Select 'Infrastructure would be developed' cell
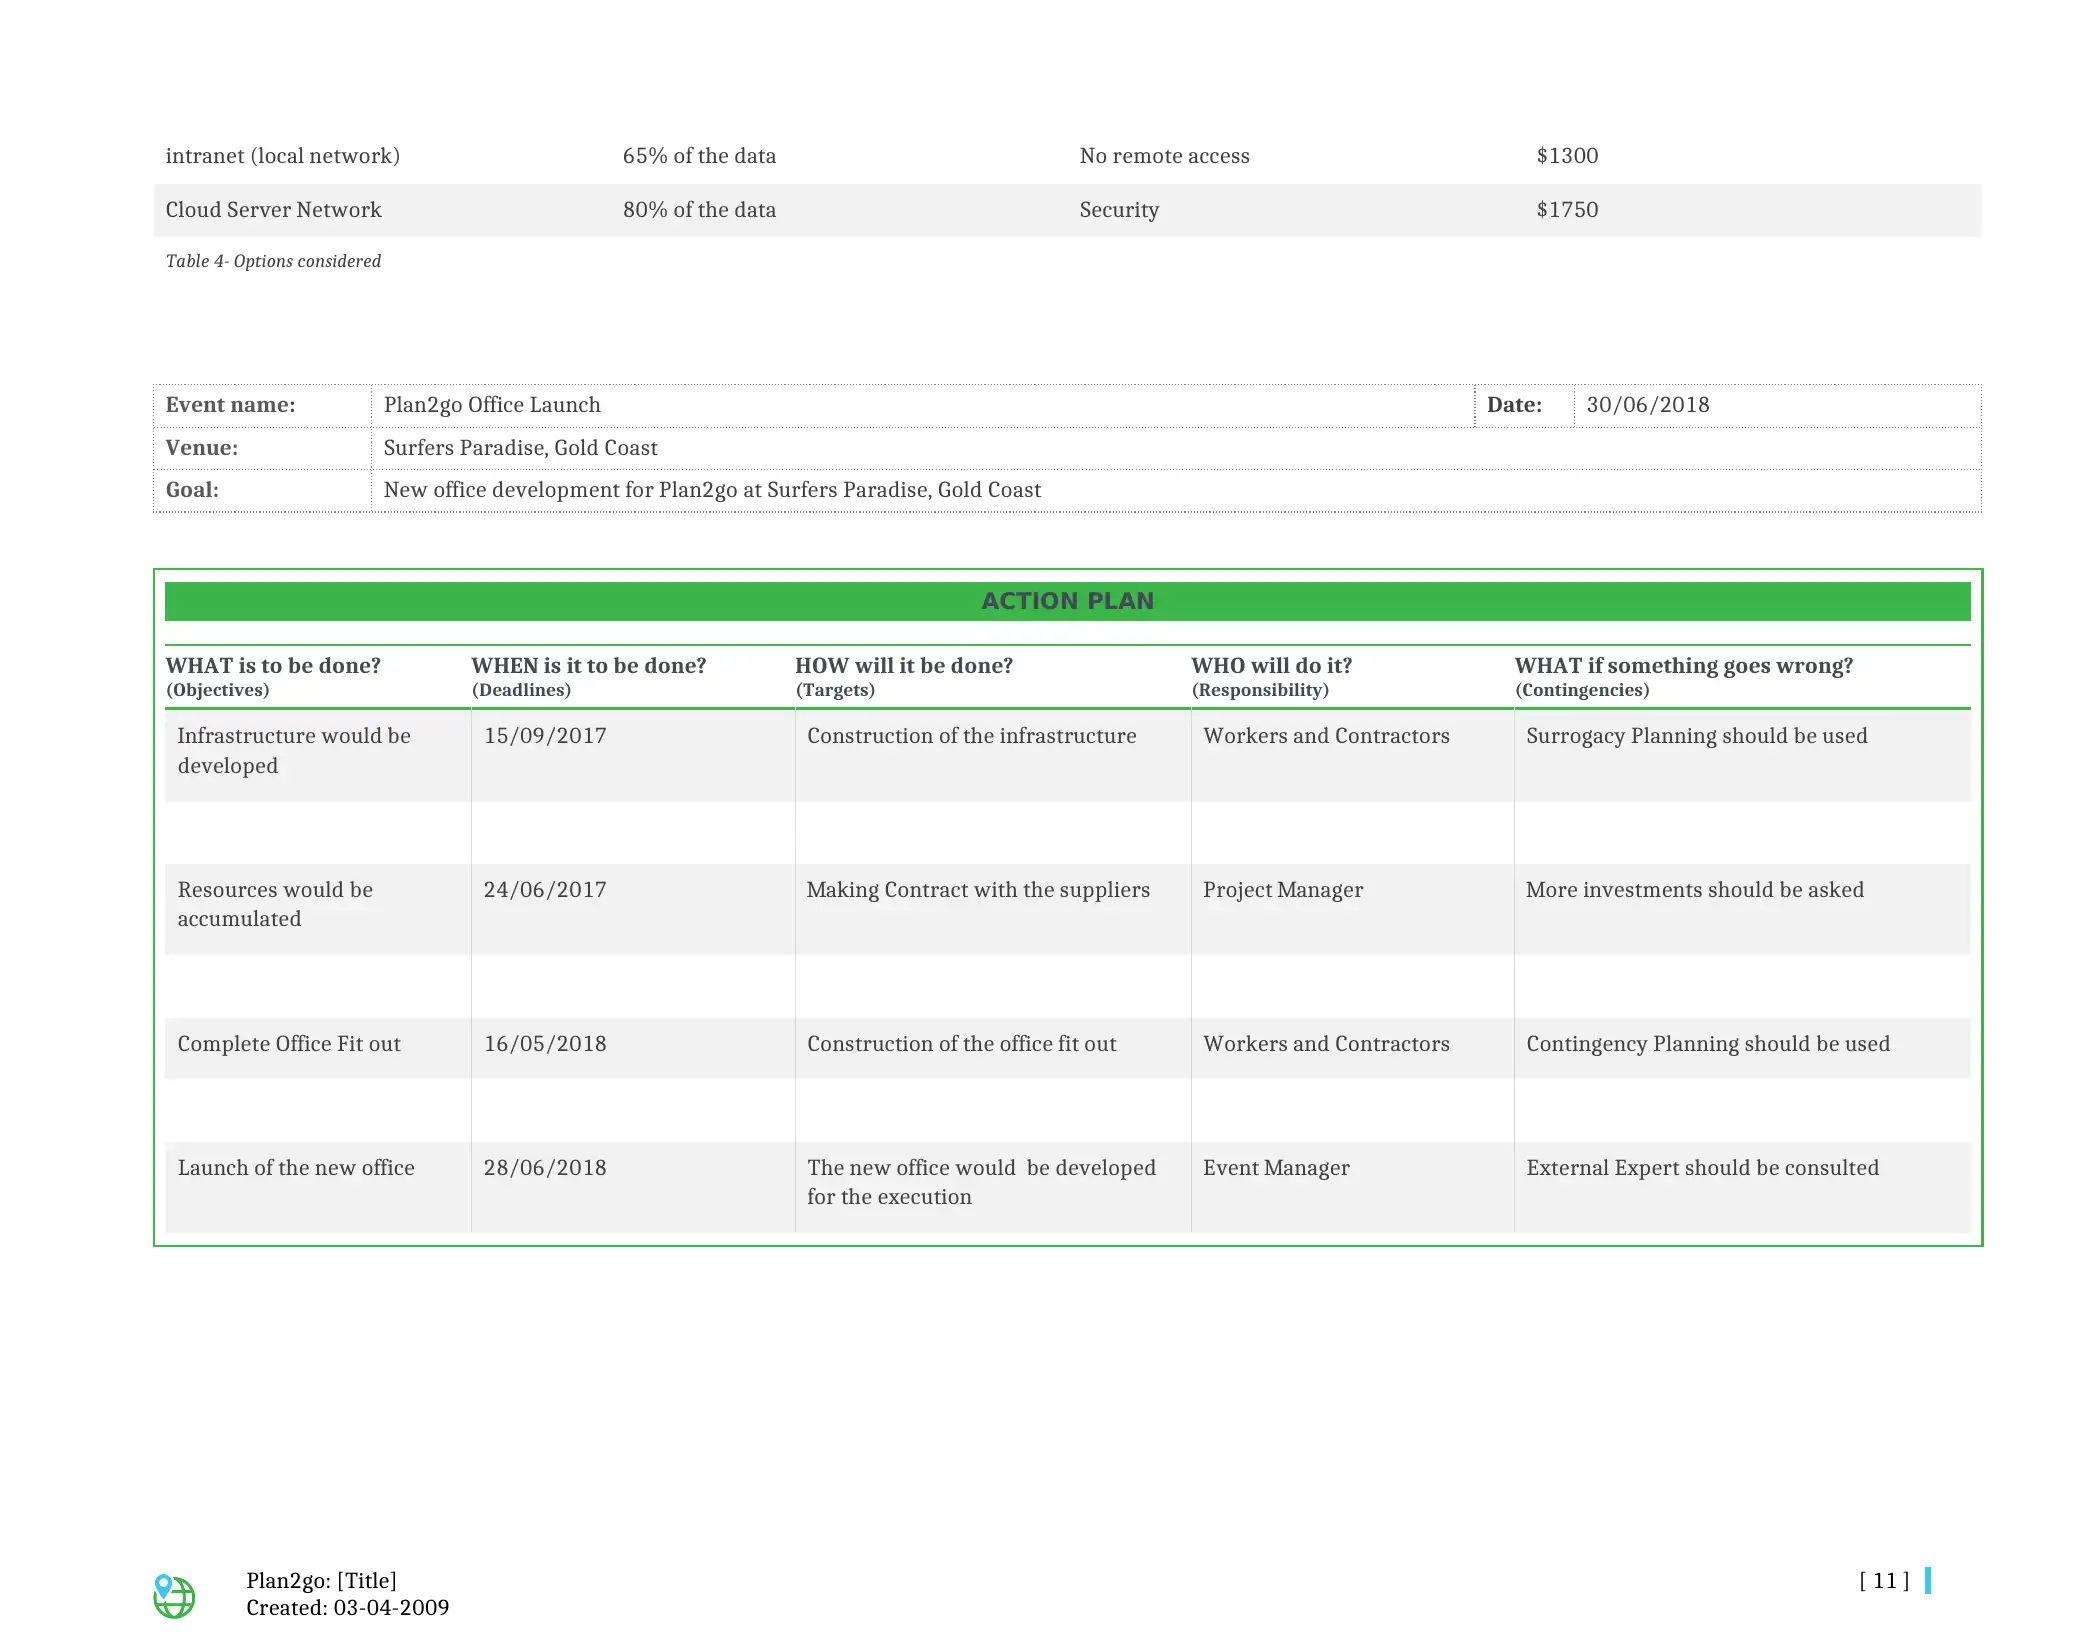The height and width of the screenshot is (1651, 2100). [x=294, y=751]
